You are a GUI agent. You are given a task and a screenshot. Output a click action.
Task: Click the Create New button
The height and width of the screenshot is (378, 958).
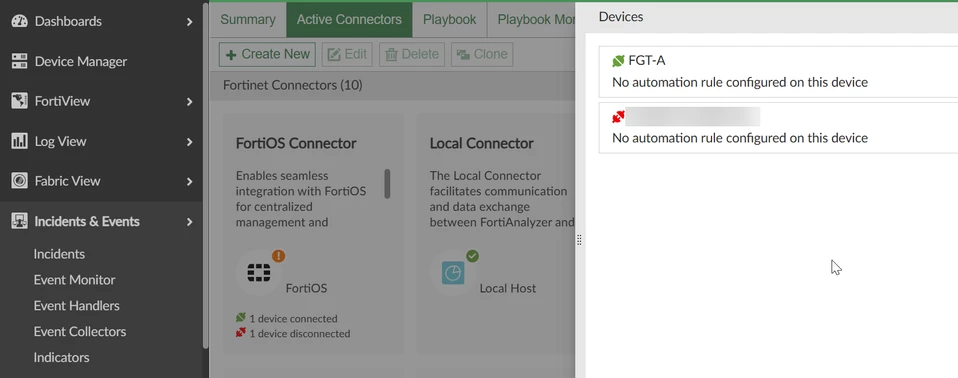267,54
